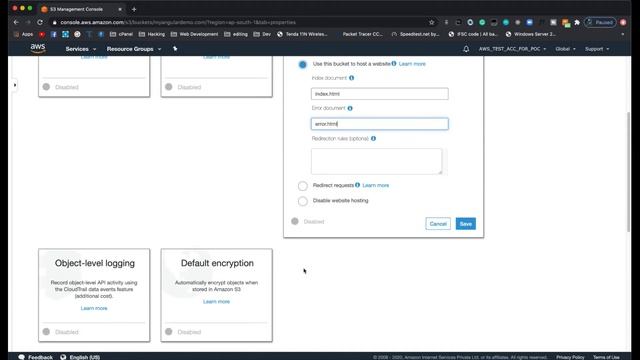This screenshot has width=640, height=360.
Task: Go back using browser back arrow
Action: (16, 22)
